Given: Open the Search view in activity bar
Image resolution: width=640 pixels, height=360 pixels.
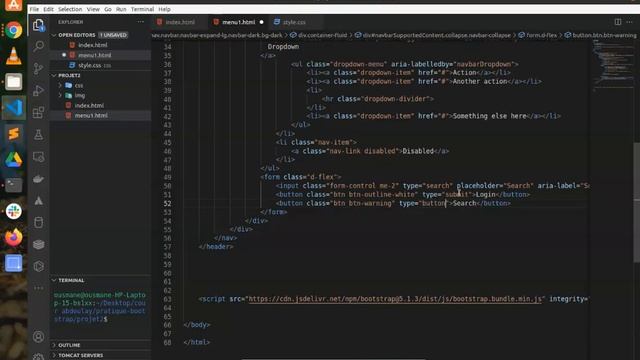Looking at the screenshot, I should point(38,46).
